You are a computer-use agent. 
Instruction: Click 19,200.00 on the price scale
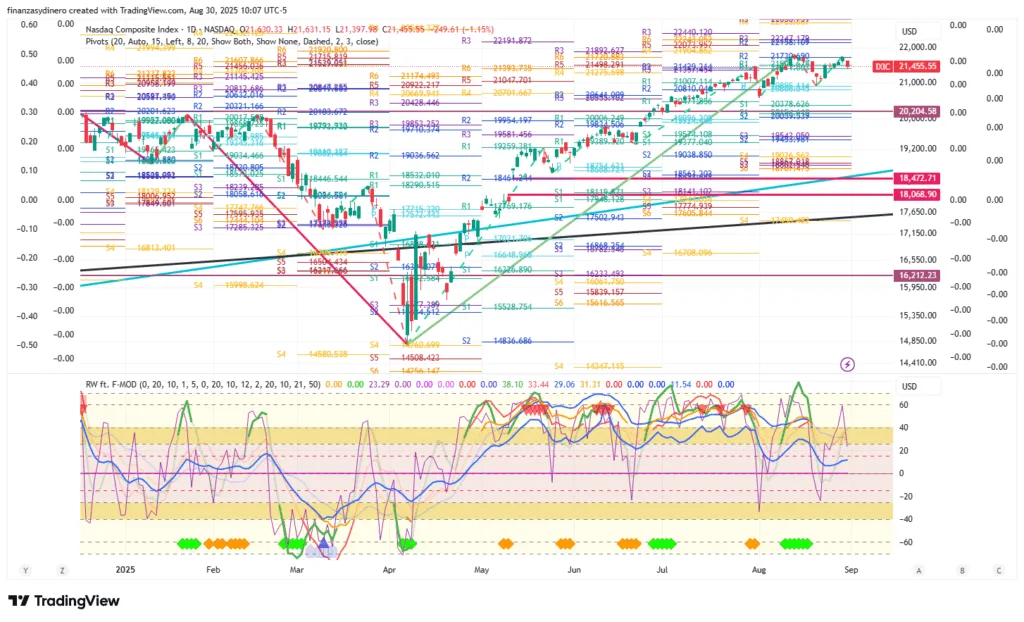(x=918, y=148)
